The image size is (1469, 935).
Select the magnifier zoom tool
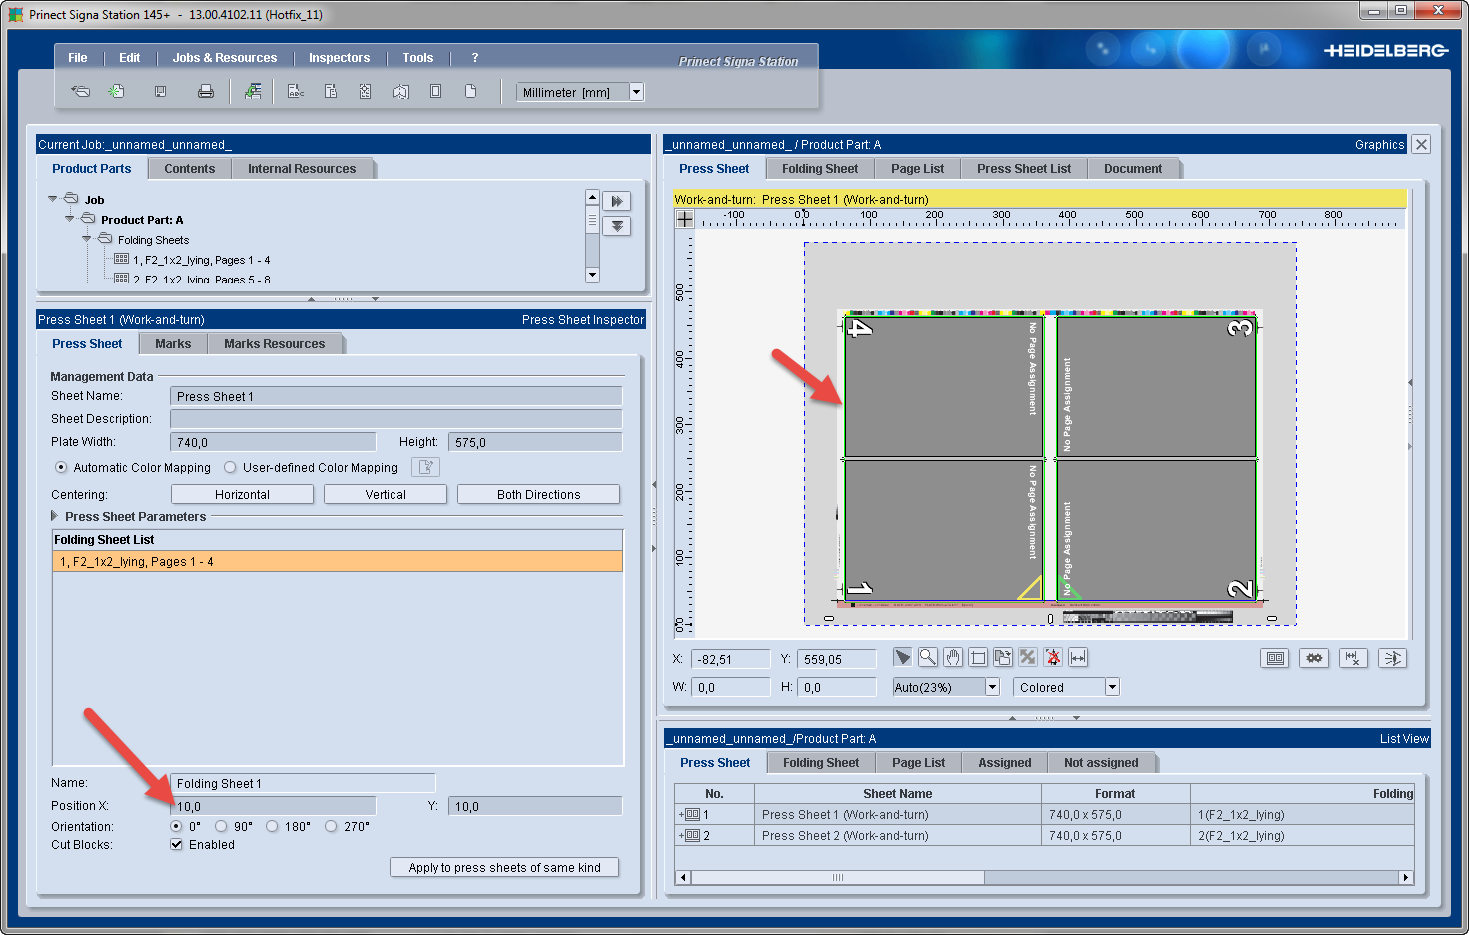pos(928,657)
